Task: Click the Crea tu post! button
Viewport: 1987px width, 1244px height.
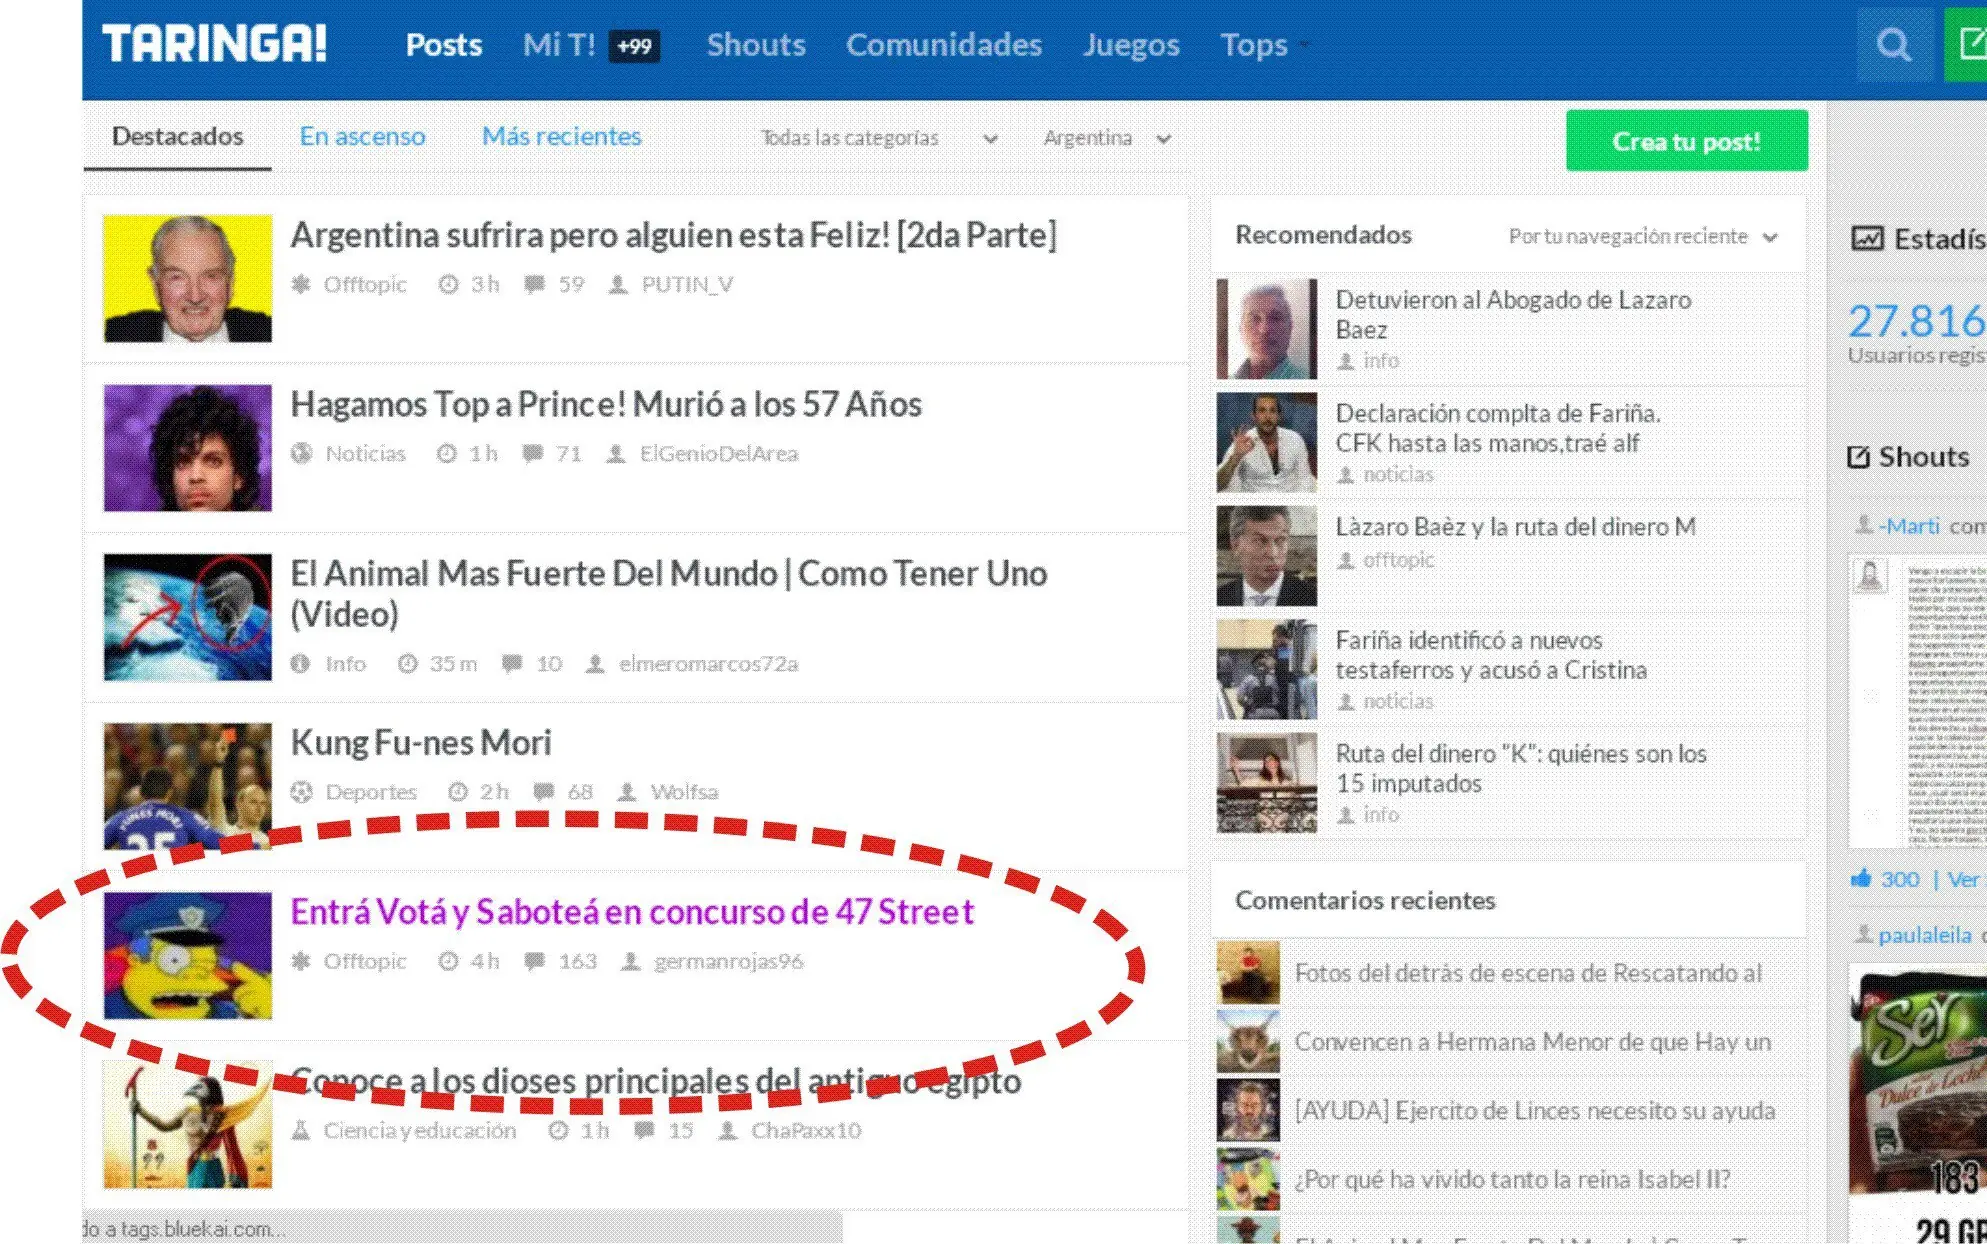Action: [x=1686, y=141]
